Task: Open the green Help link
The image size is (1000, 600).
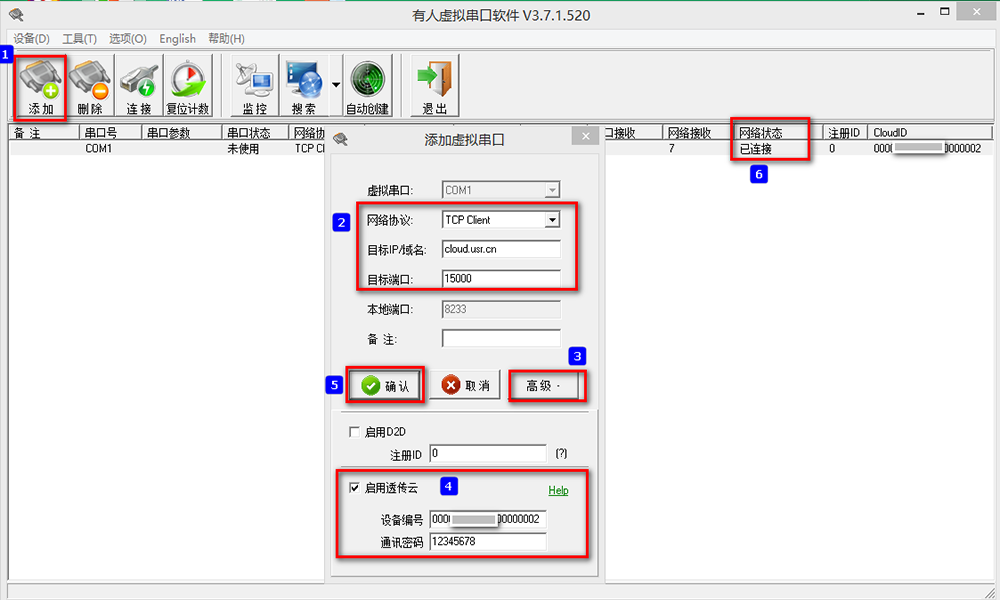Action: [558, 490]
